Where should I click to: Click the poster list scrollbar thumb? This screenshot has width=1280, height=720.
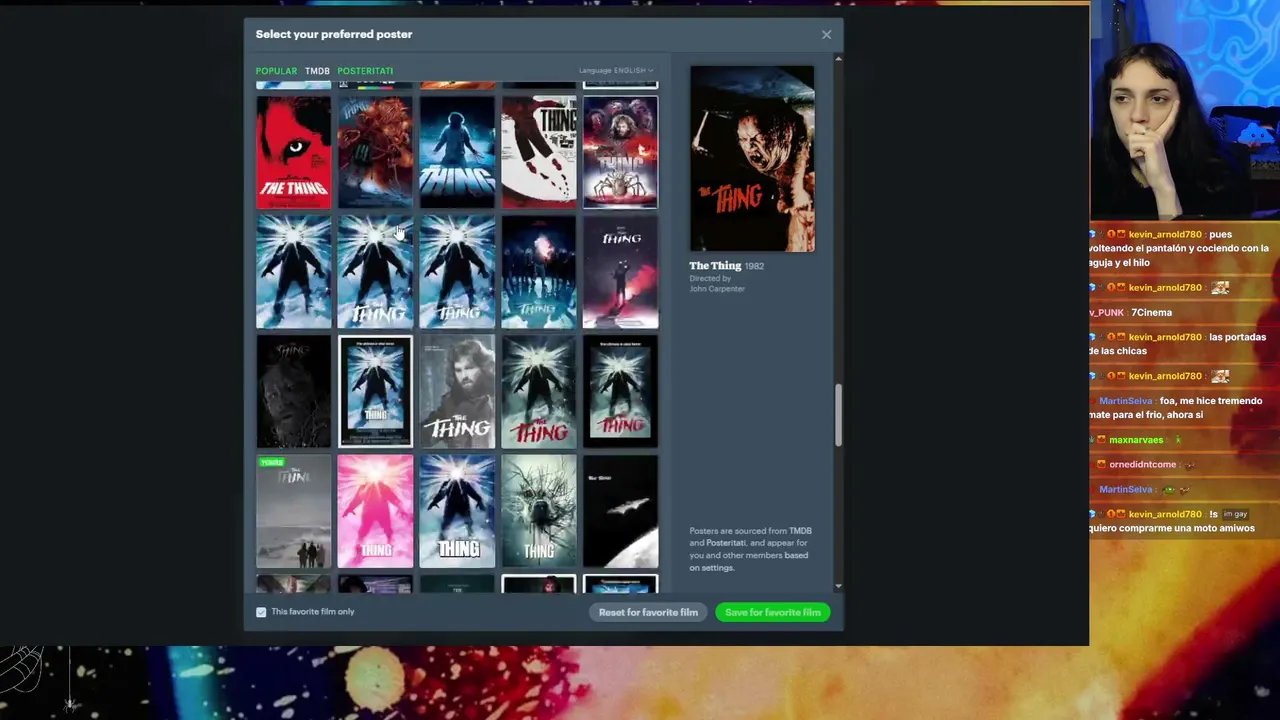pos(838,416)
